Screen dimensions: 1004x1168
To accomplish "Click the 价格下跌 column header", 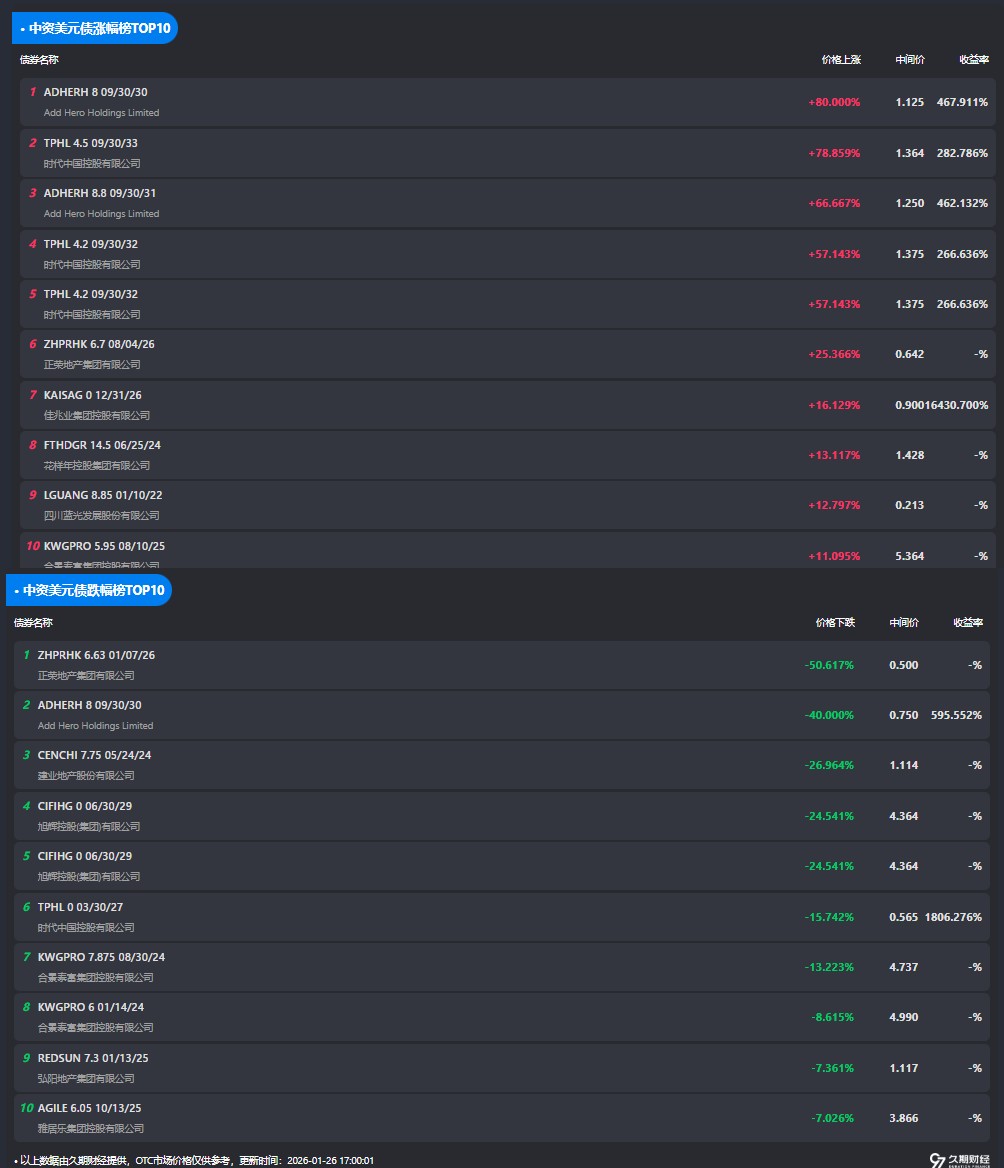I will click(835, 622).
